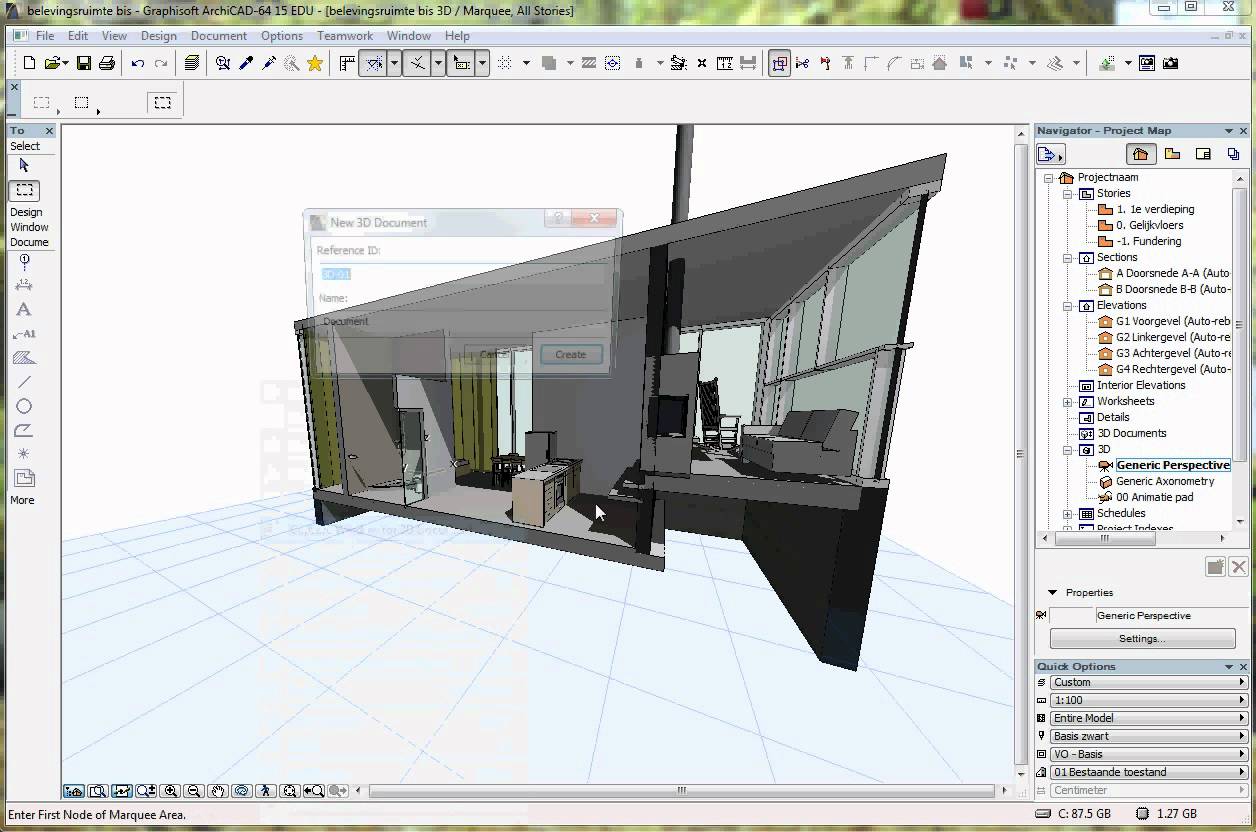Open the Options menu
This screenshot has height=832, width=1256.
coord(282,36)
